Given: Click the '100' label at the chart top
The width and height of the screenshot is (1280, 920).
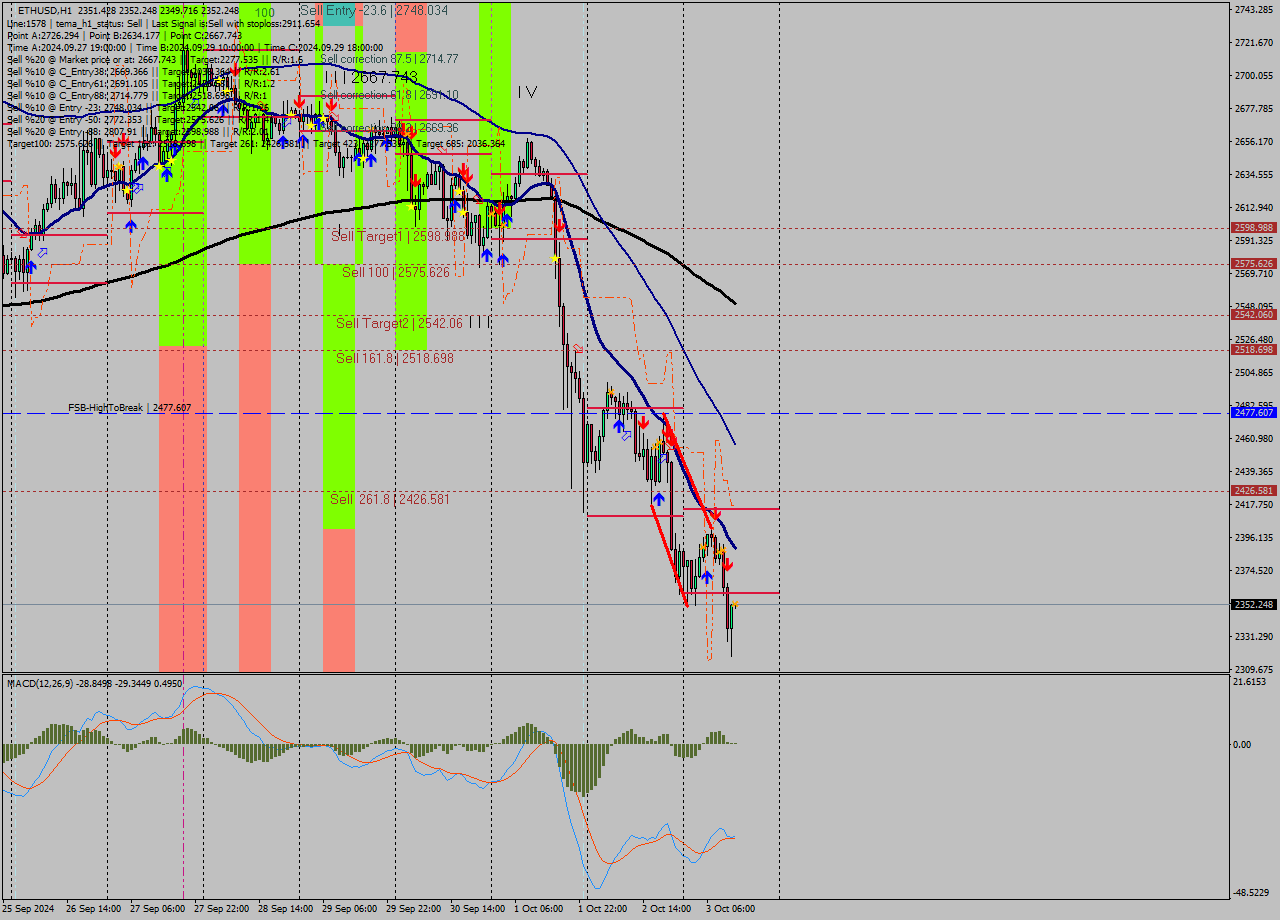Looking at the screenshot, I should pyautogui.click(x=264, y=13).
